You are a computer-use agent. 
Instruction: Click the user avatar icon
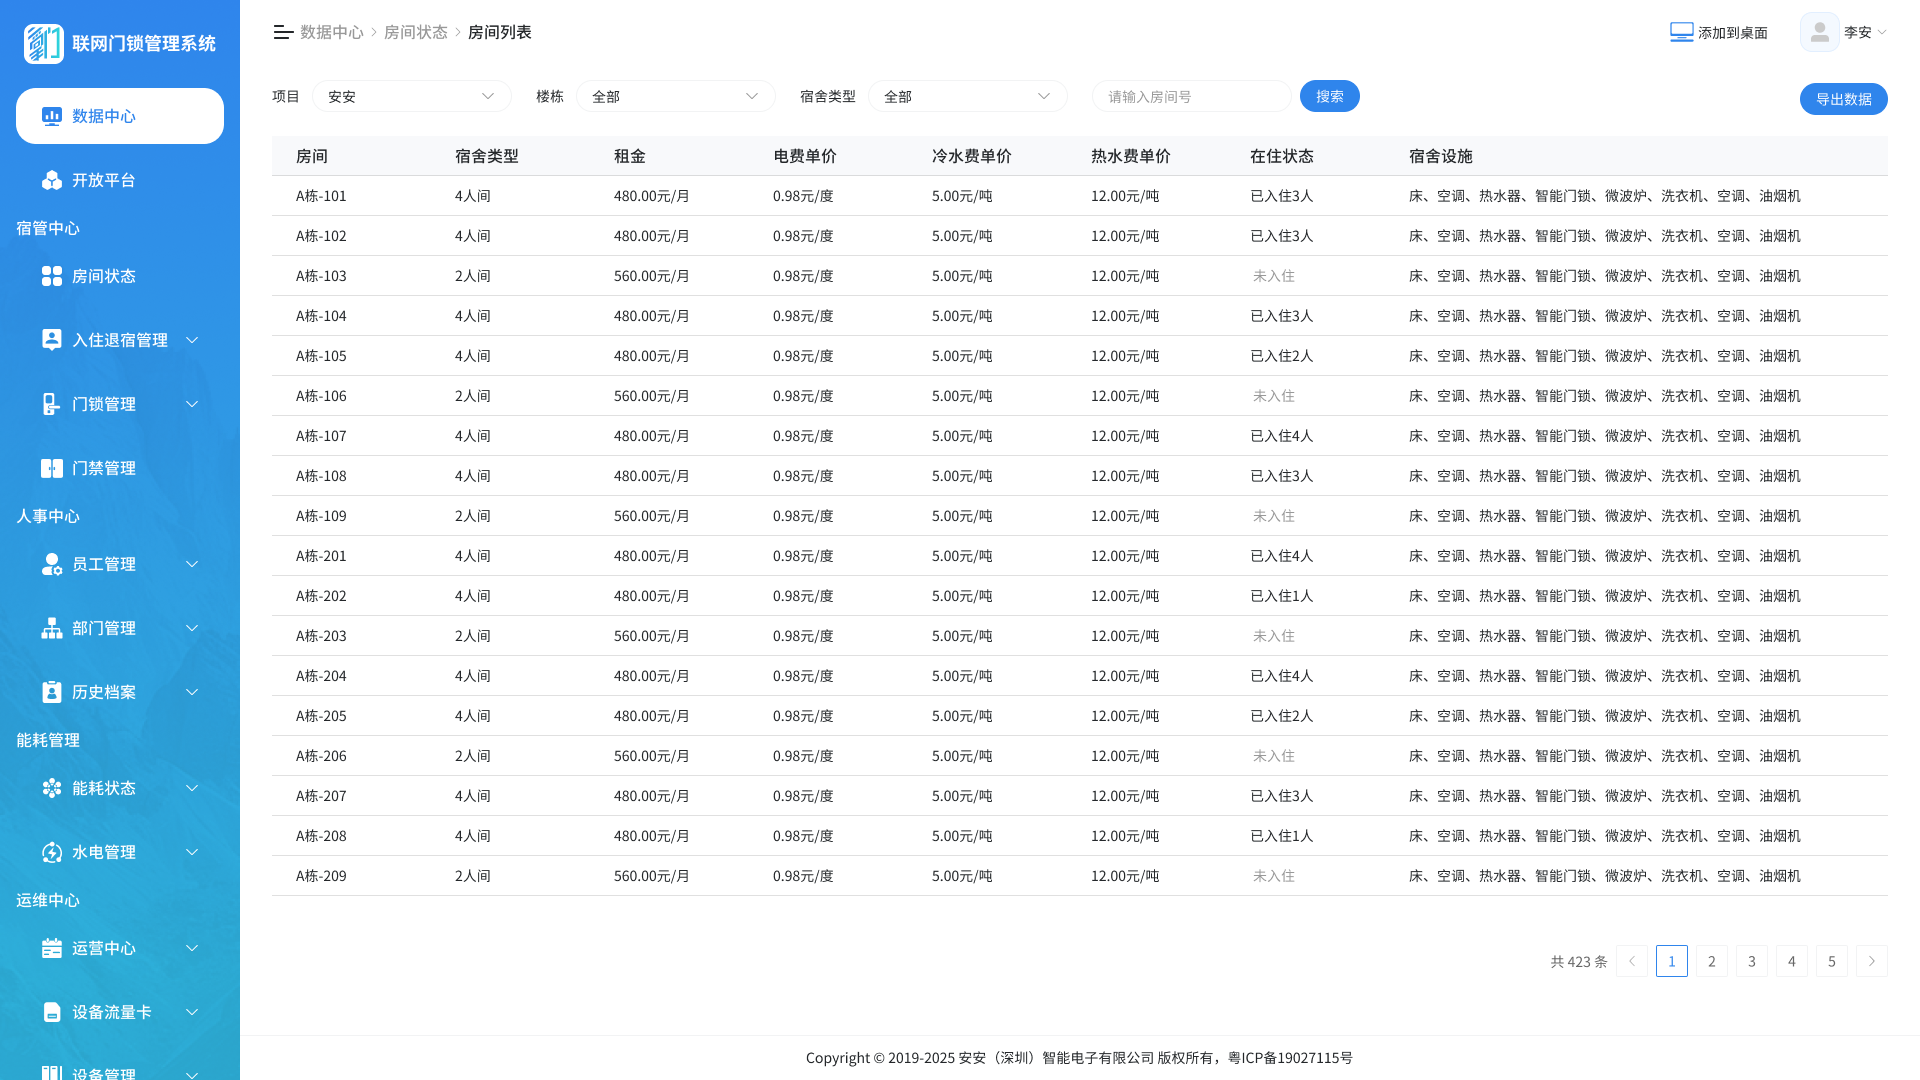point(1820,32)
